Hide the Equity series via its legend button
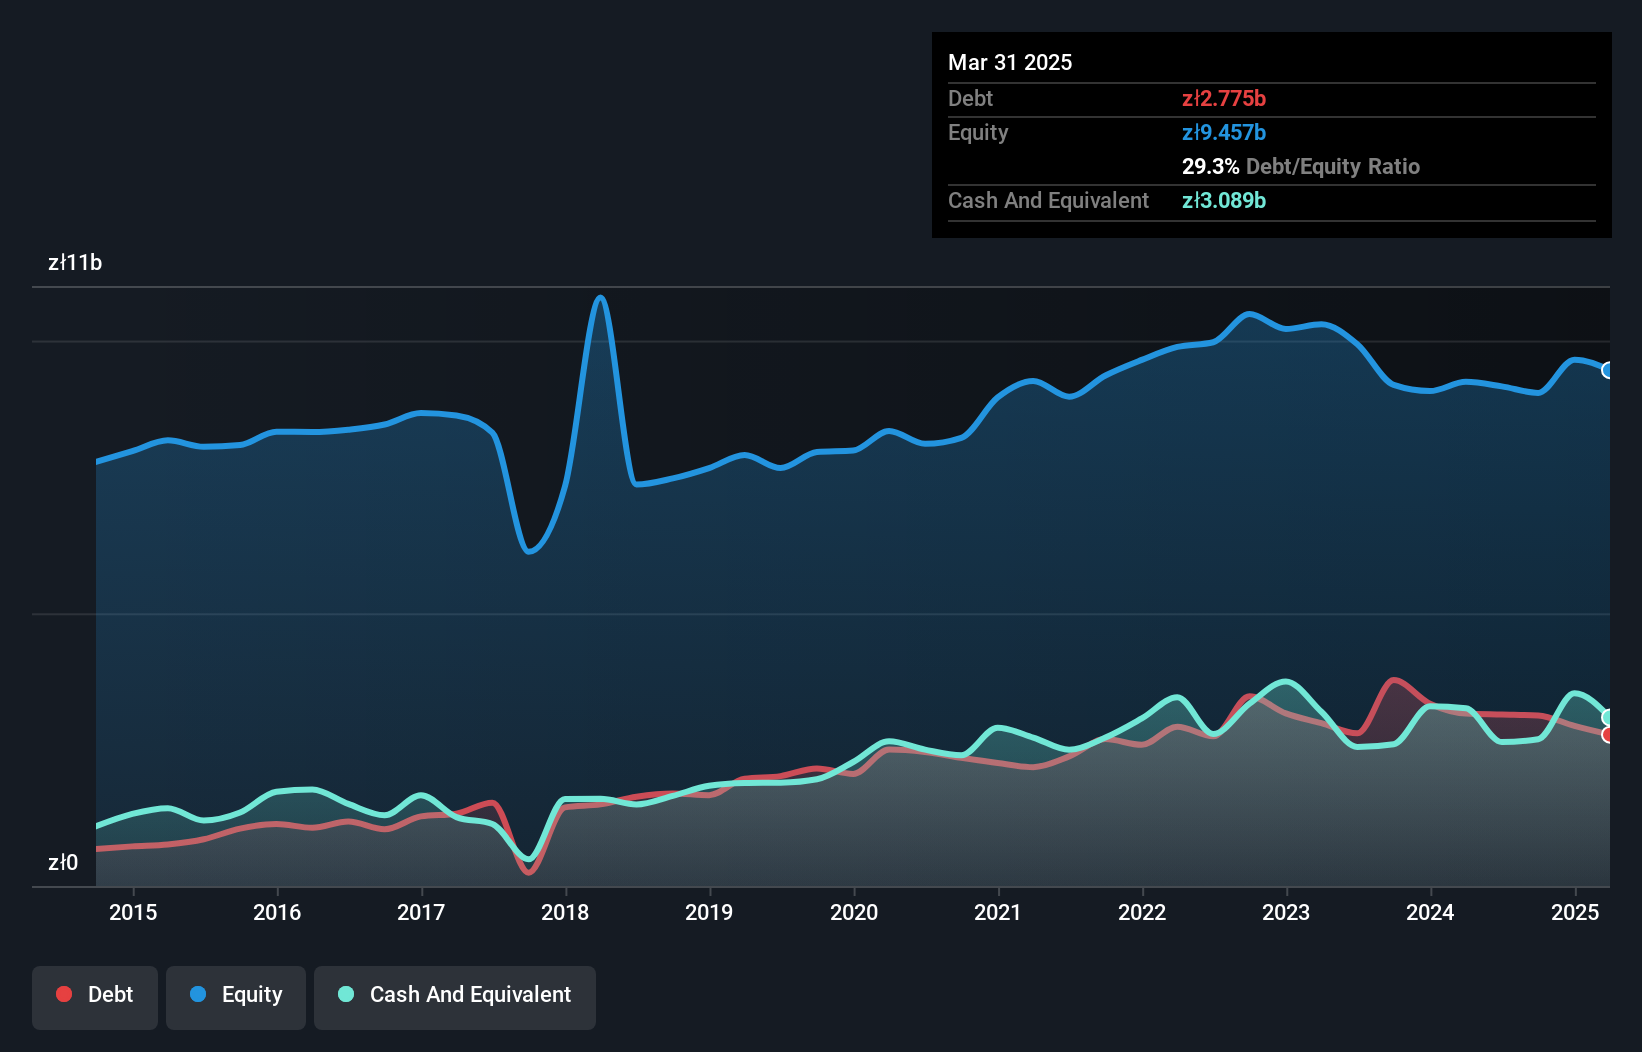The height and width of the screenshot is (1052, 1642). (x=236, y=997)
